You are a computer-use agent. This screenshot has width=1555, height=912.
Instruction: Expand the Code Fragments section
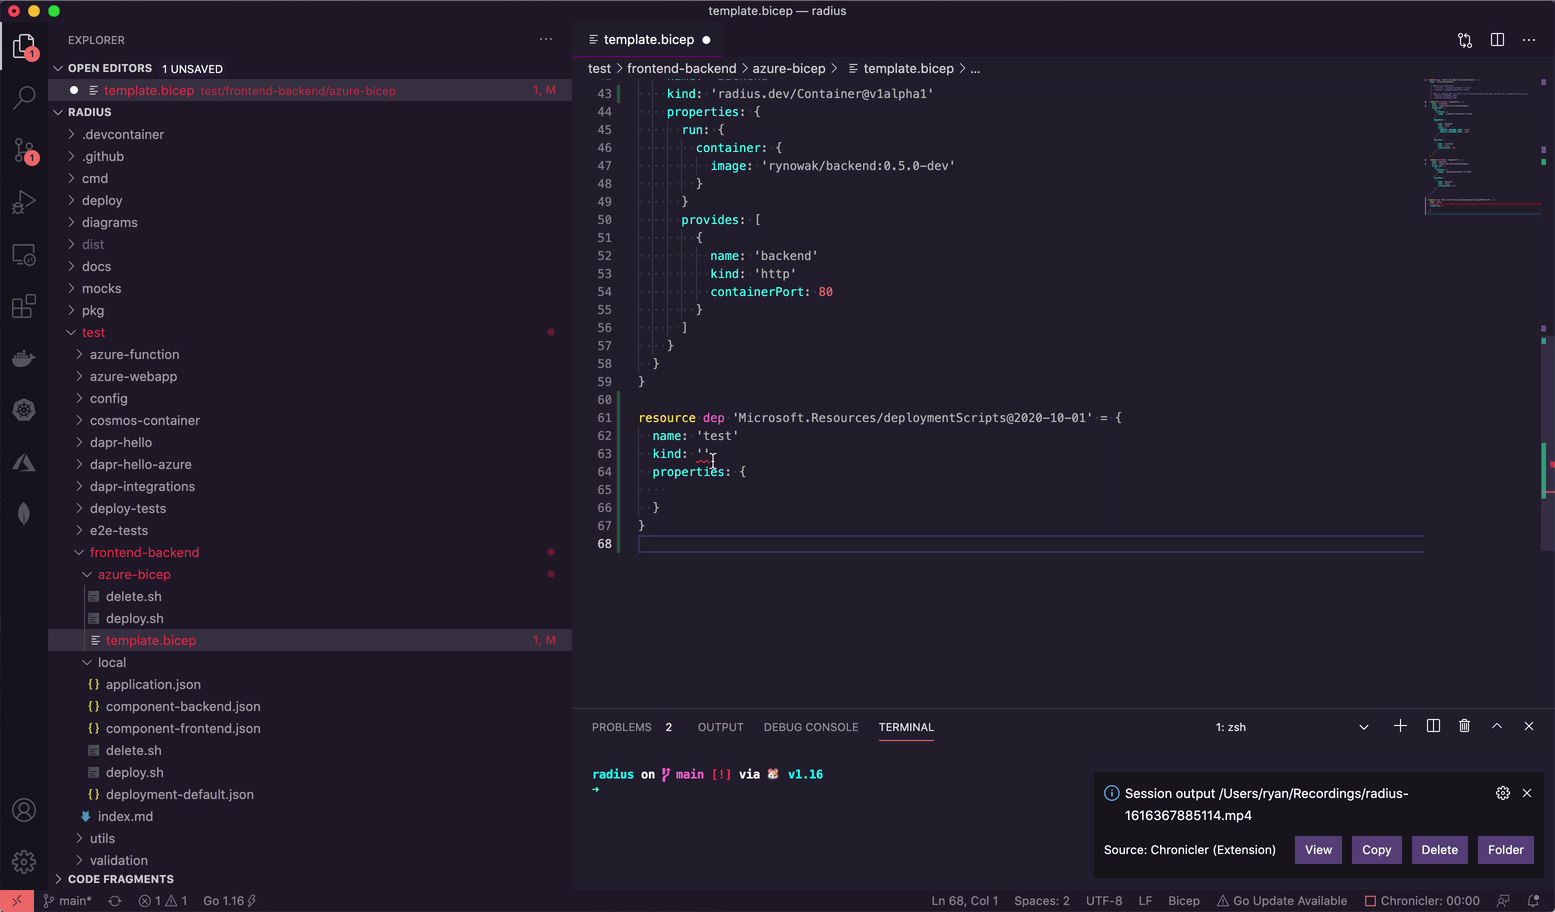point(310,879)
